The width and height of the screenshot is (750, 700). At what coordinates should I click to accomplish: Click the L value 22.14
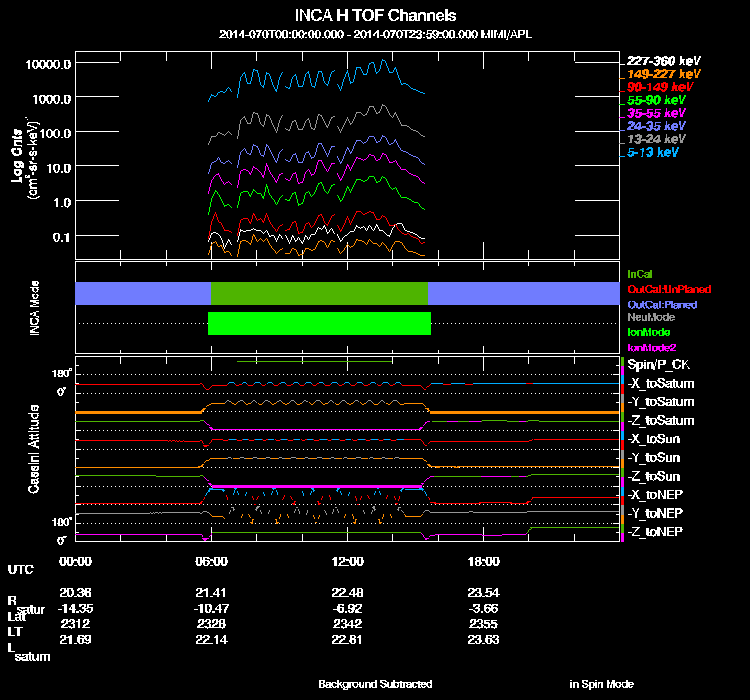211,640
